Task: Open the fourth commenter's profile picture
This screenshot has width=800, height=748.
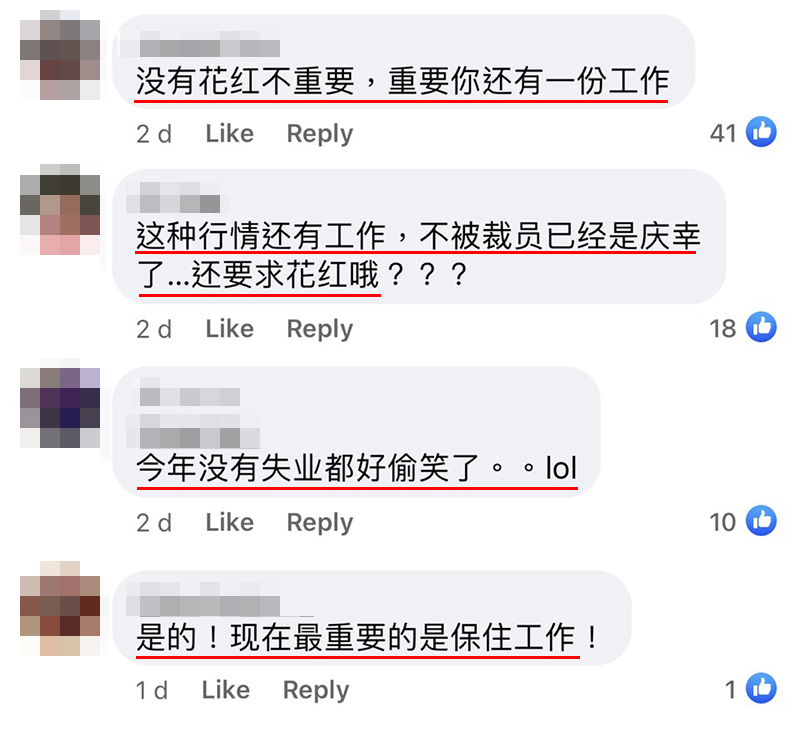Action: (x=60, y=608)
